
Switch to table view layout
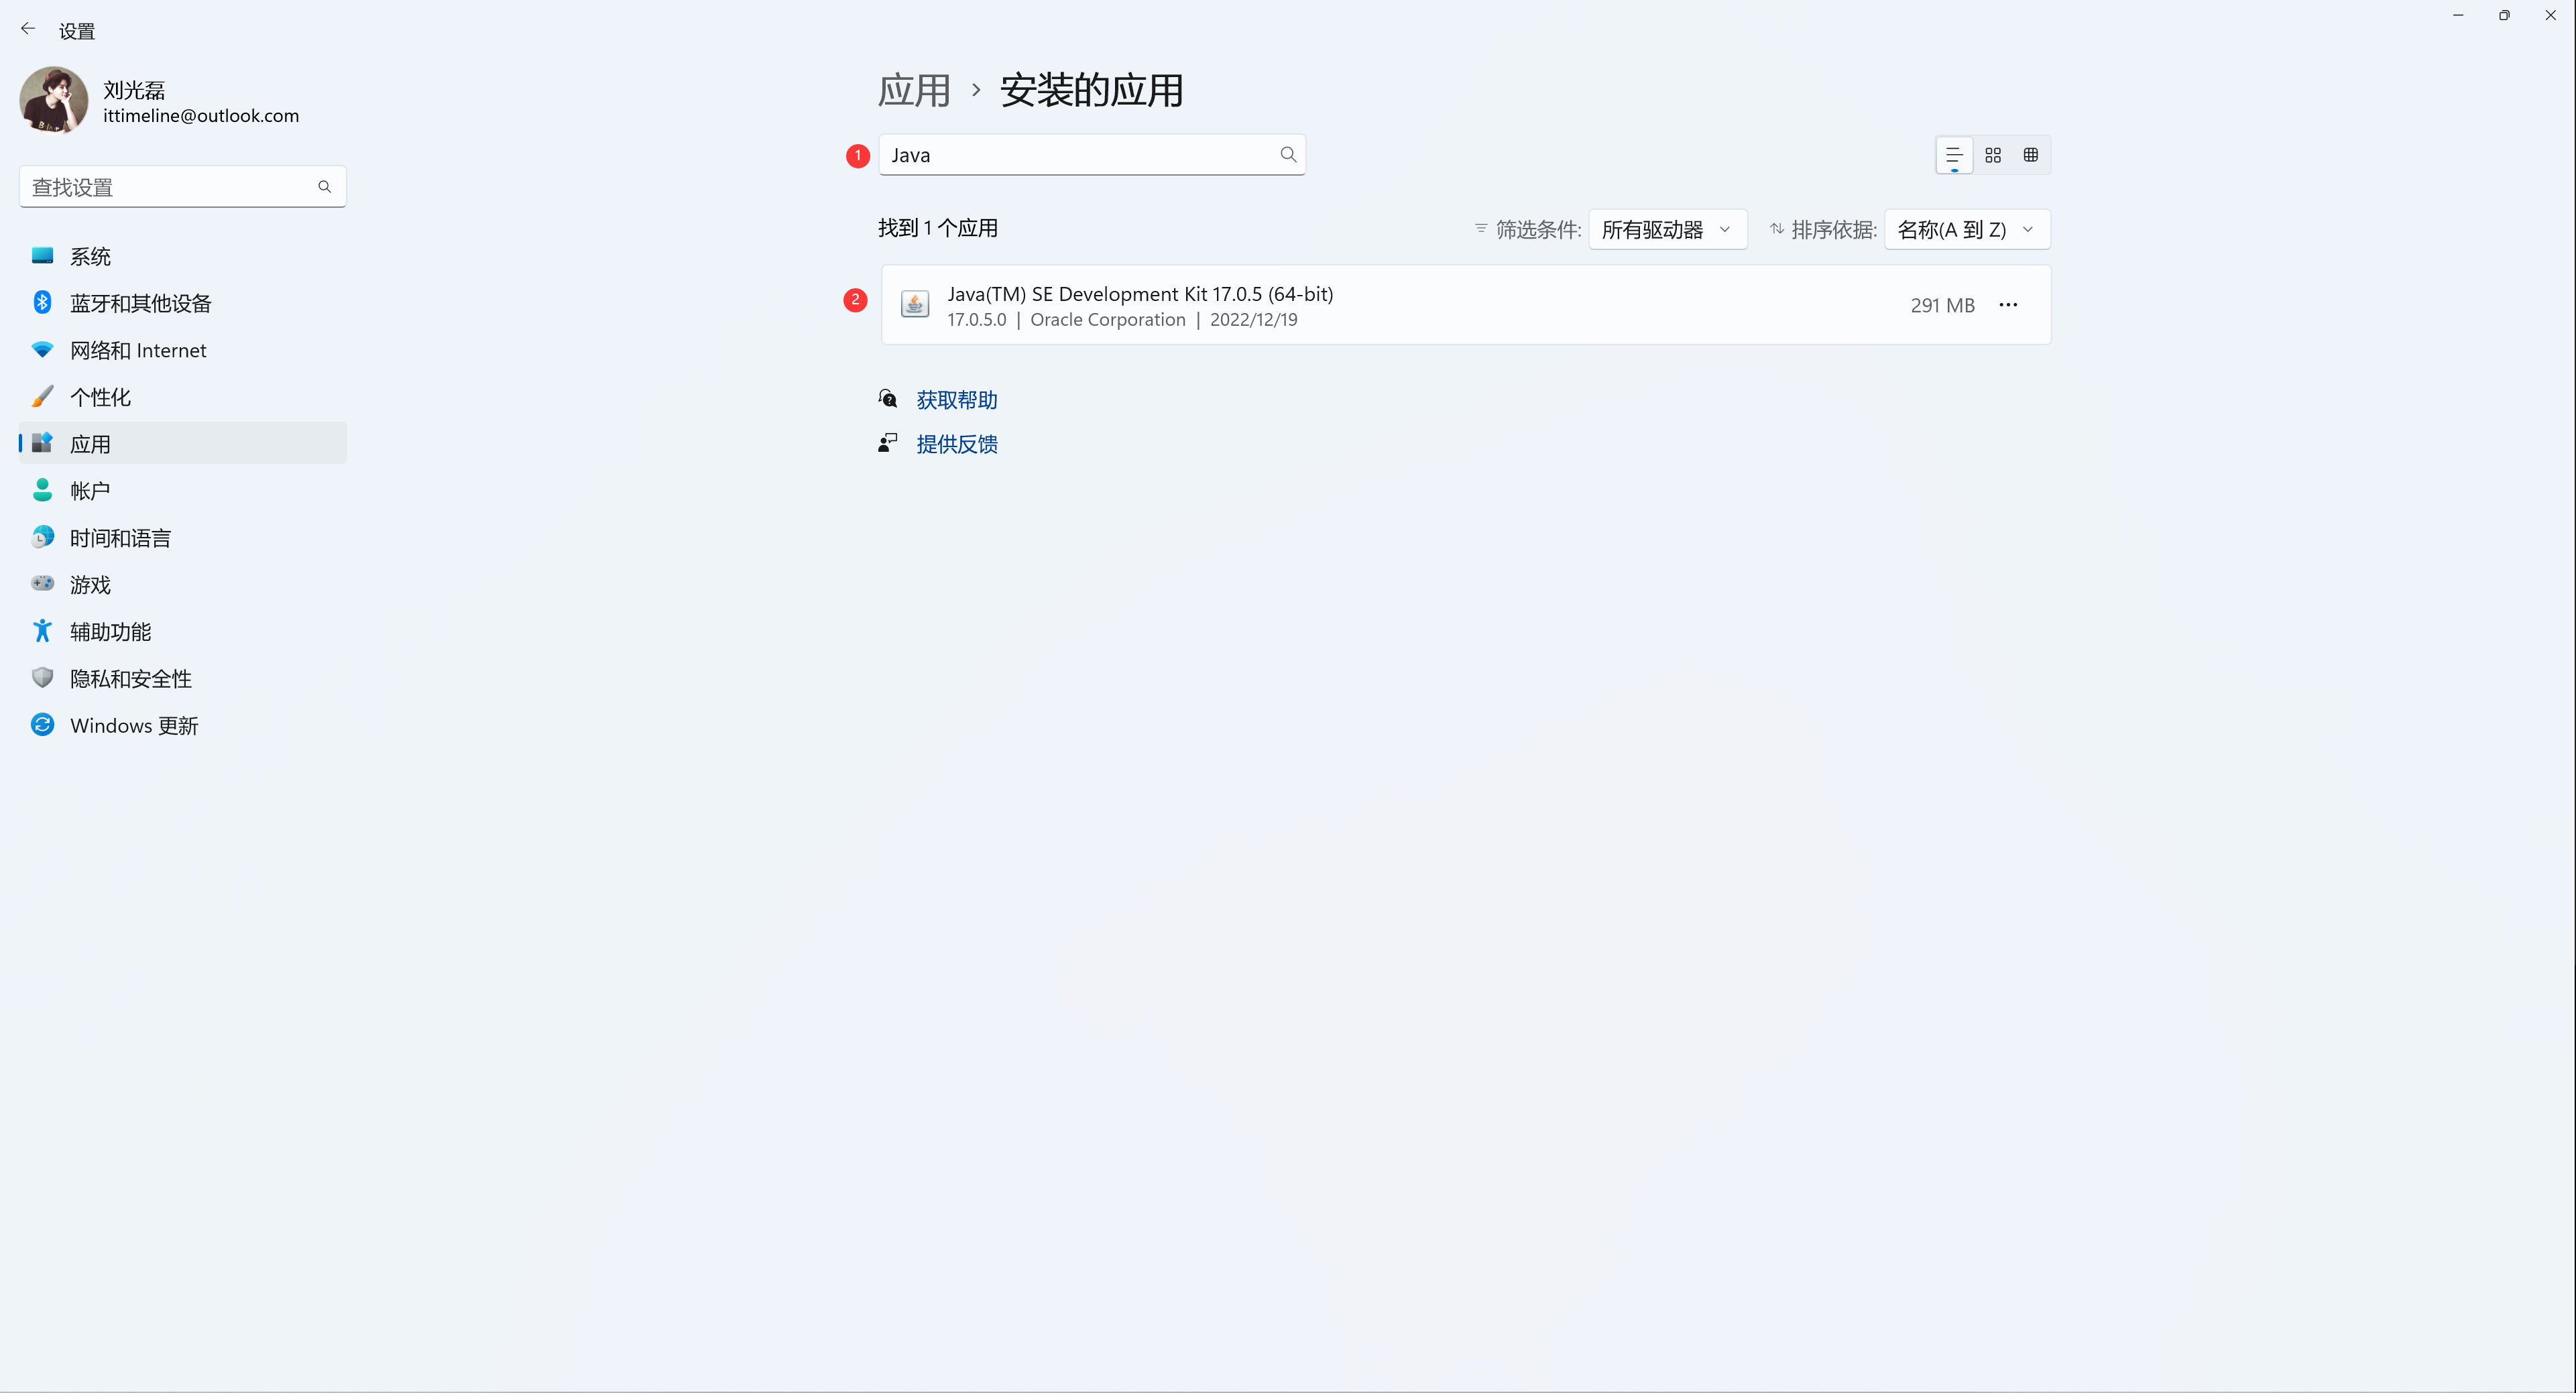click(x=2031, y=155)
